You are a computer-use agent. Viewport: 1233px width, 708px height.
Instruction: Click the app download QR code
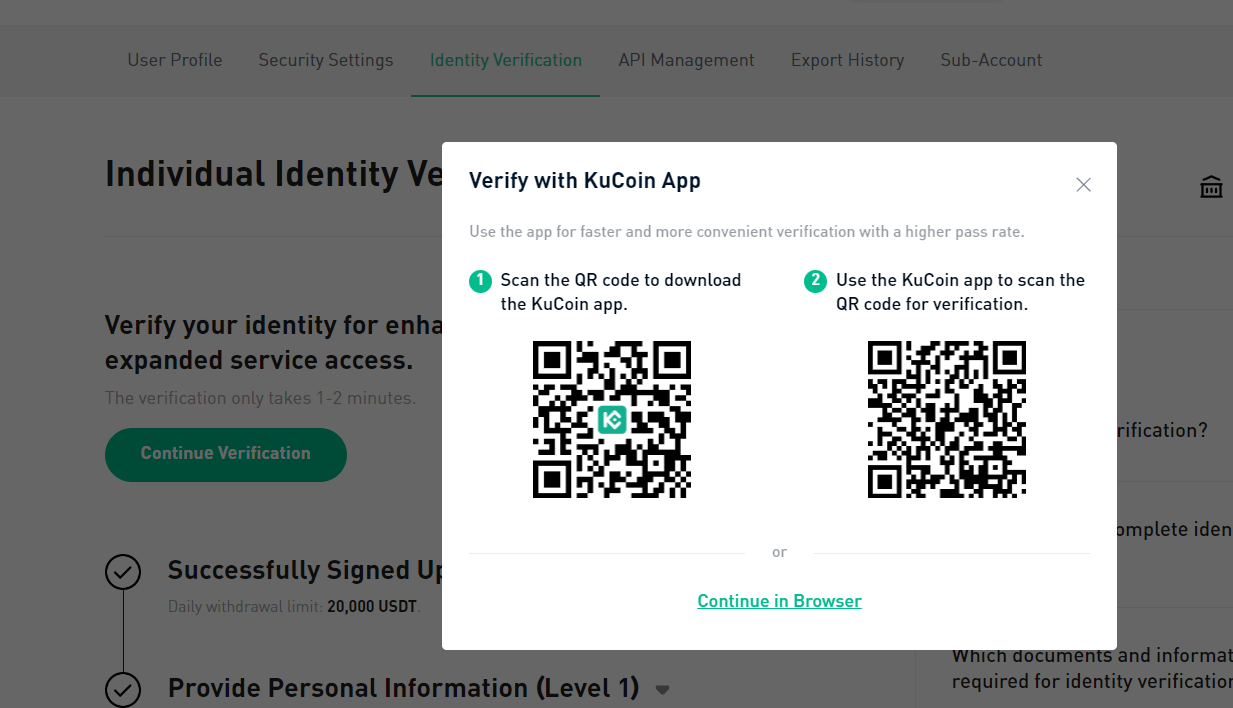[612, 420]
